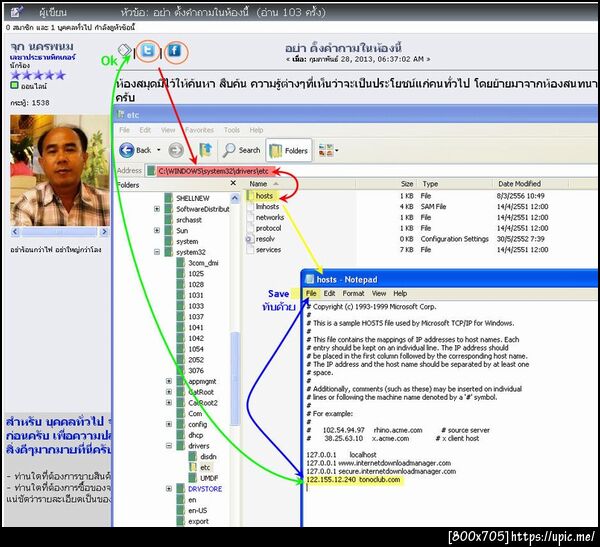Select the disdn folder in tree
This screenshot has height=547, width=600.
point(204,457)
